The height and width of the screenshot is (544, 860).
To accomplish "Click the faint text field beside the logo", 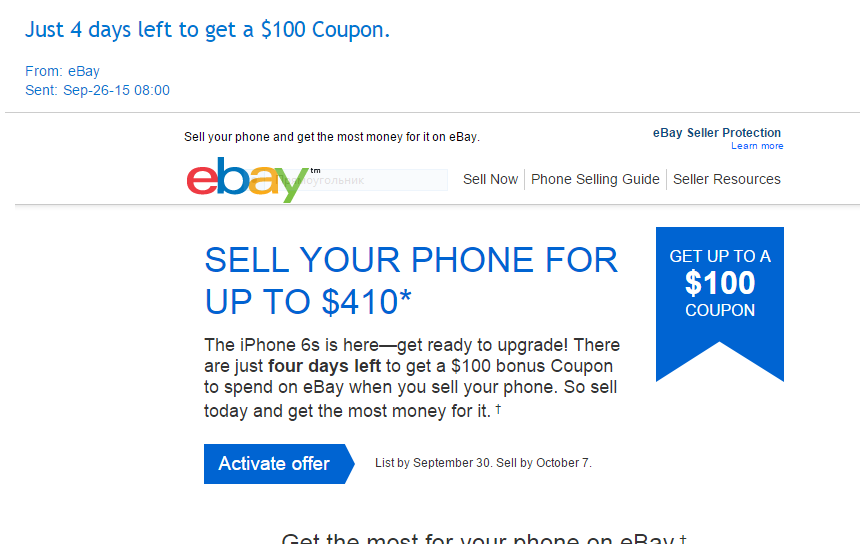I will click(380, 181).
